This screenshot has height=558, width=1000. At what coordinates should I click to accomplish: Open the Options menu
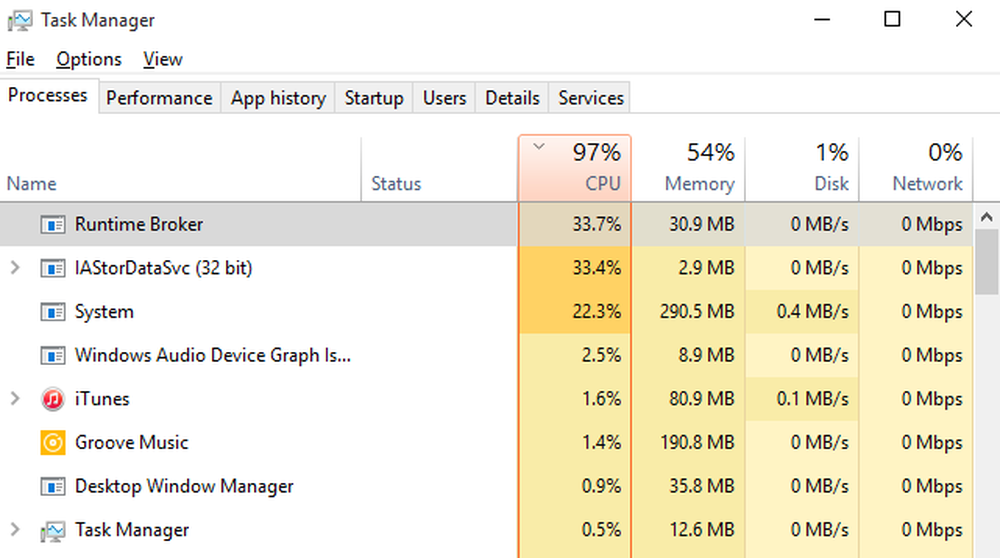point(89,59)
